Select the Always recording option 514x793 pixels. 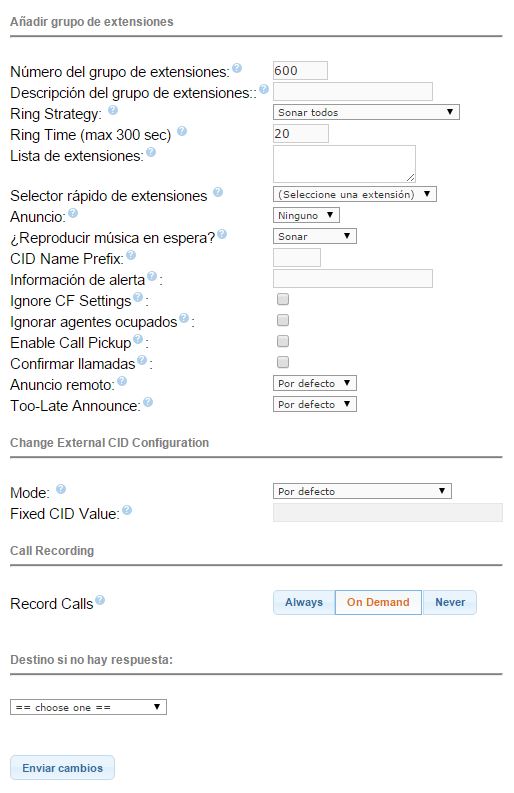pyautogui.click(x=304, y=602)
